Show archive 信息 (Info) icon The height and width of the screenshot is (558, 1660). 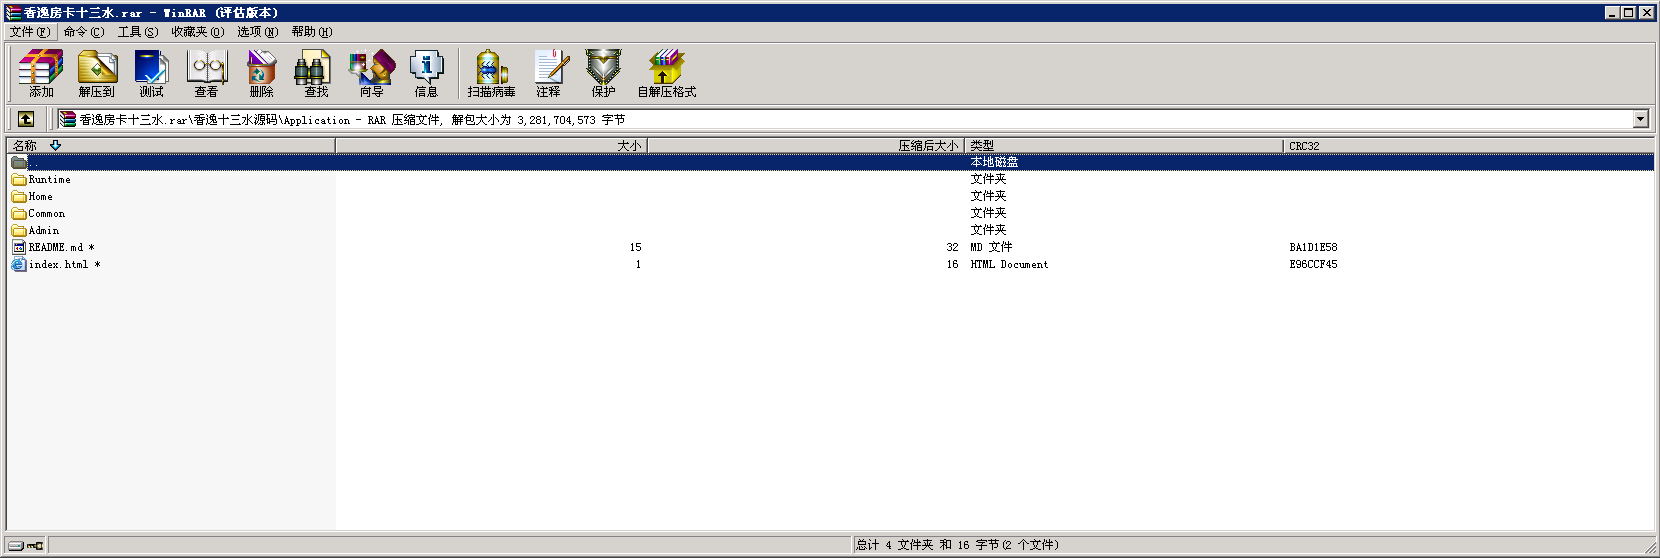coord(427,73)
